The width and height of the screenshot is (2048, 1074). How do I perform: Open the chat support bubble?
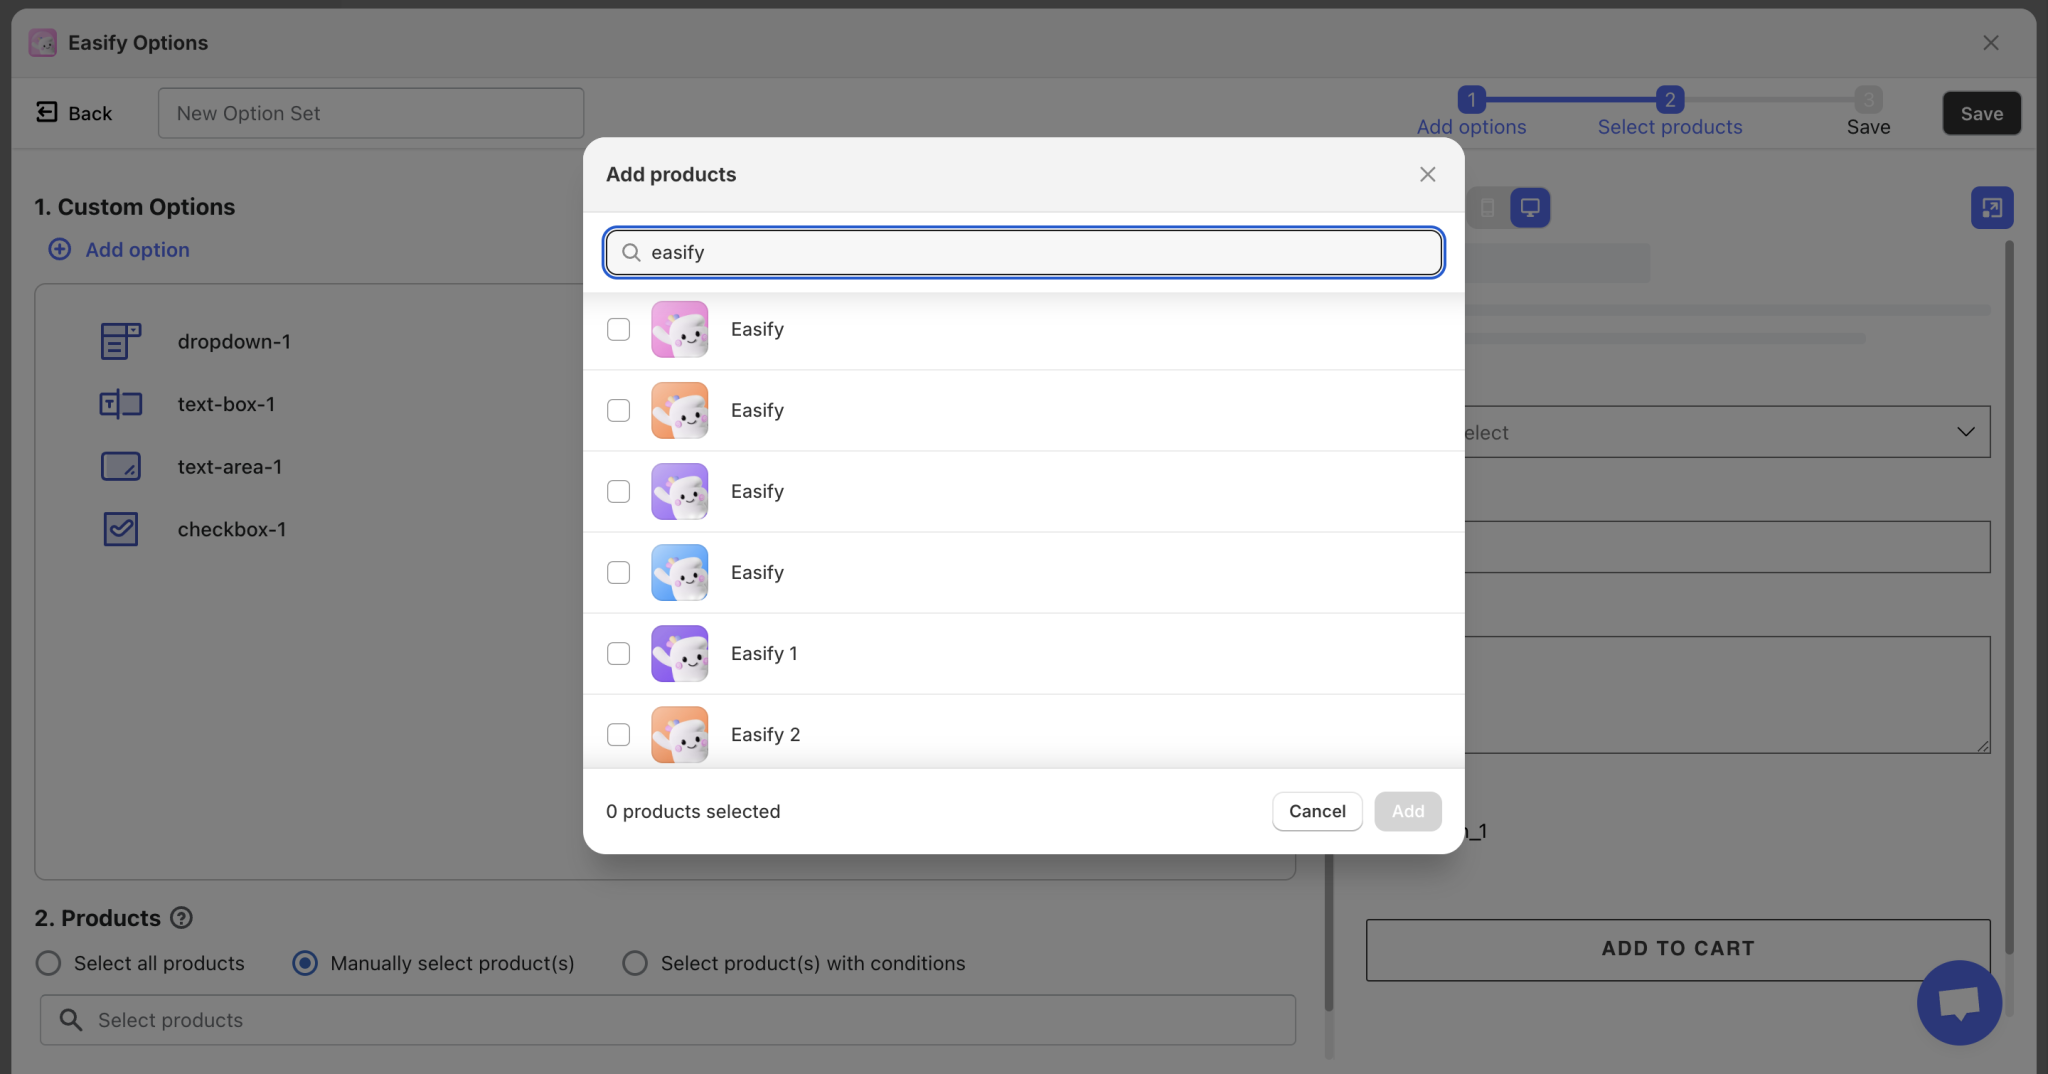coord(1958,1003)
